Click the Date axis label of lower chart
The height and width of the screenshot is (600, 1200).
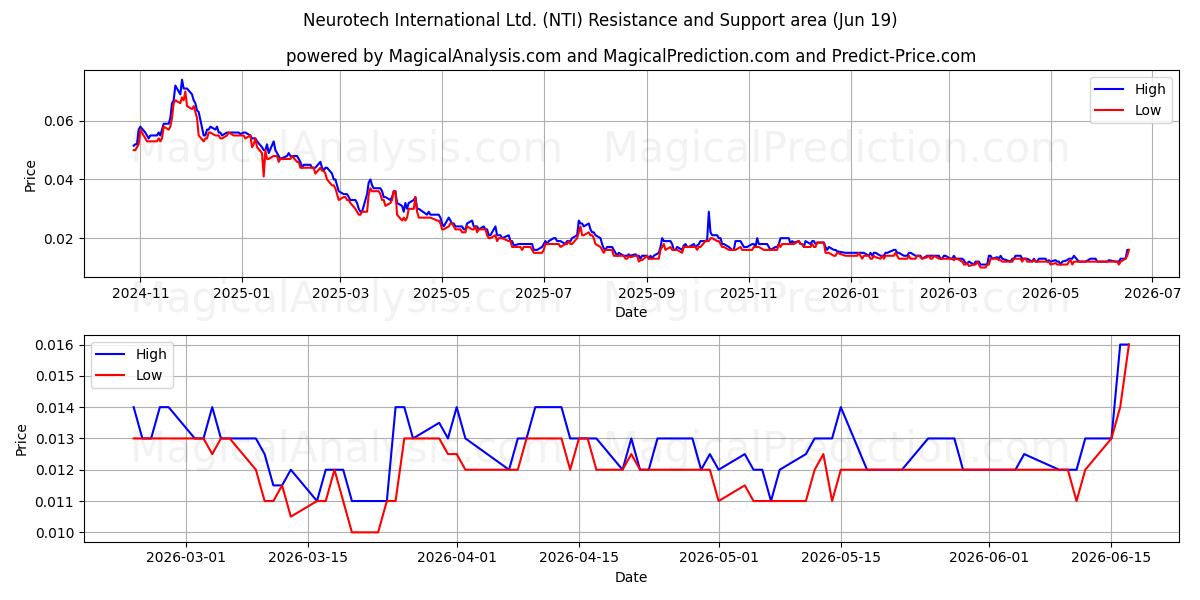631,577
